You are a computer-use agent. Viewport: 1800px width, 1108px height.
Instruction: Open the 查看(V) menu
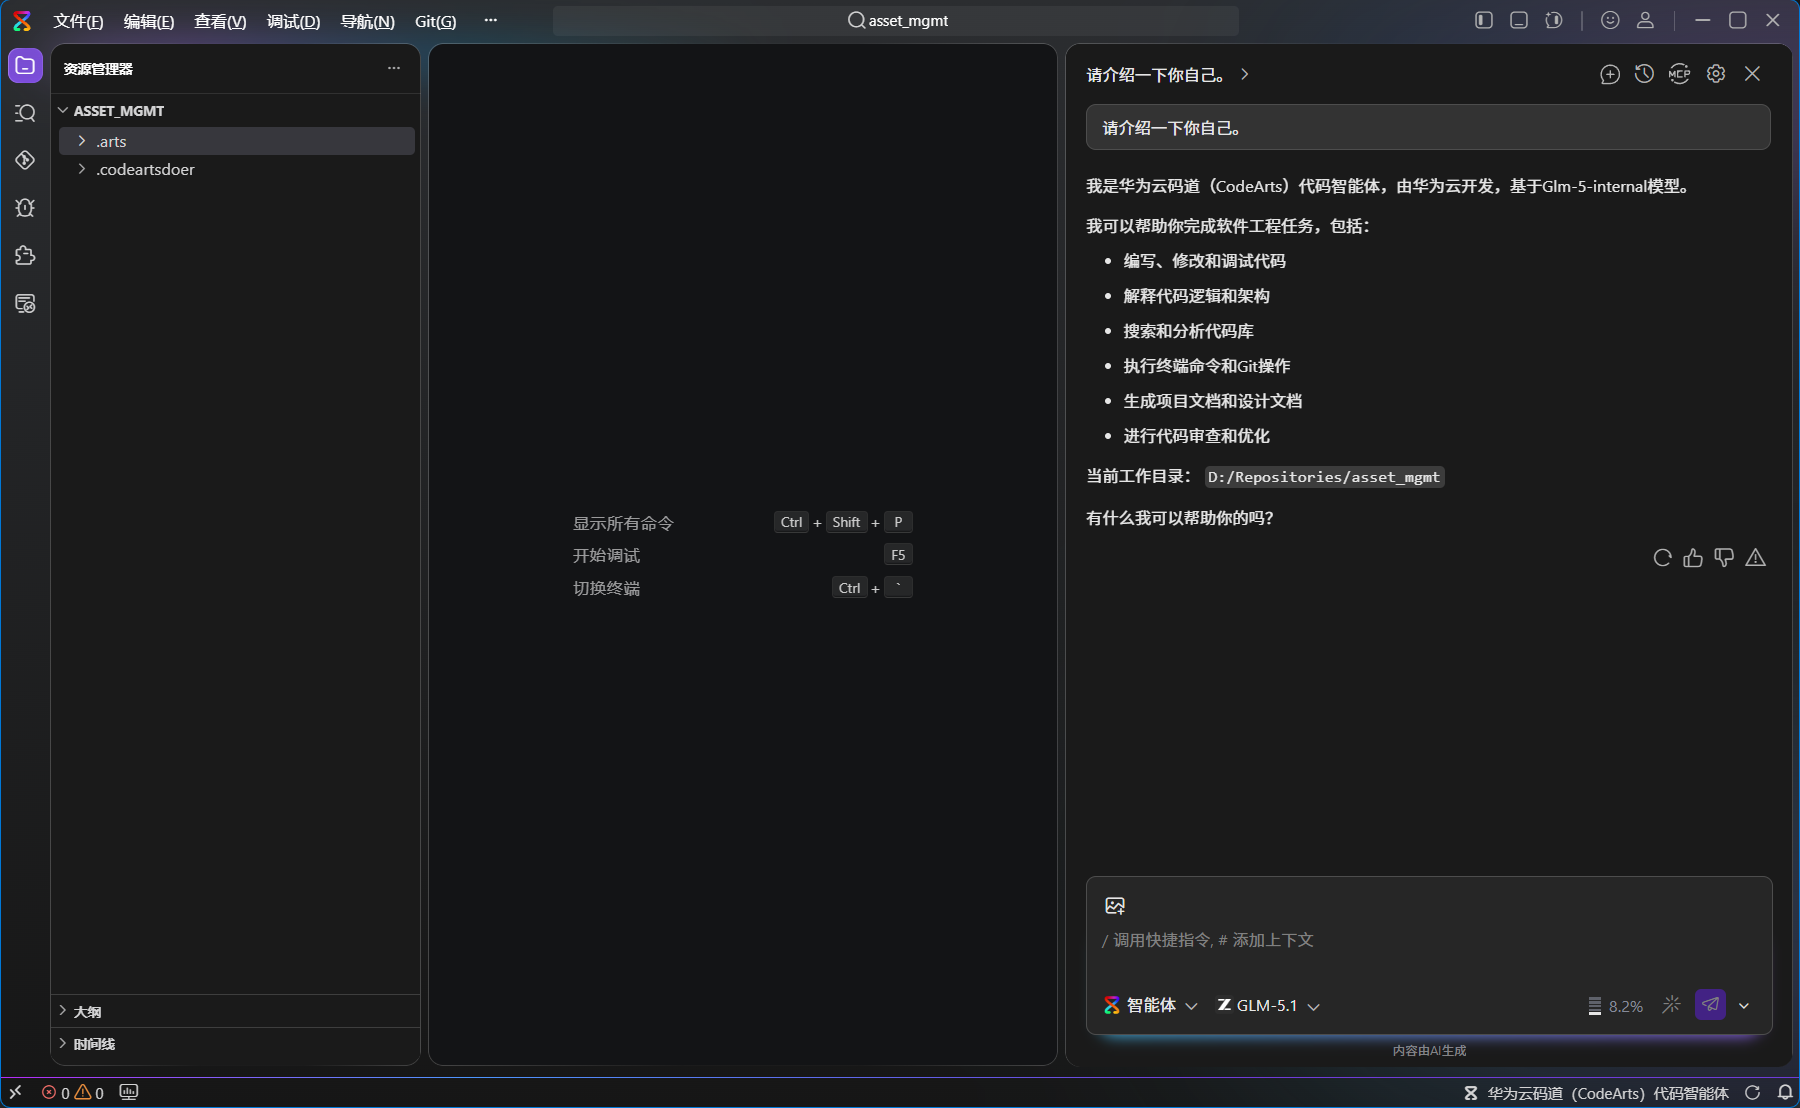220,21
